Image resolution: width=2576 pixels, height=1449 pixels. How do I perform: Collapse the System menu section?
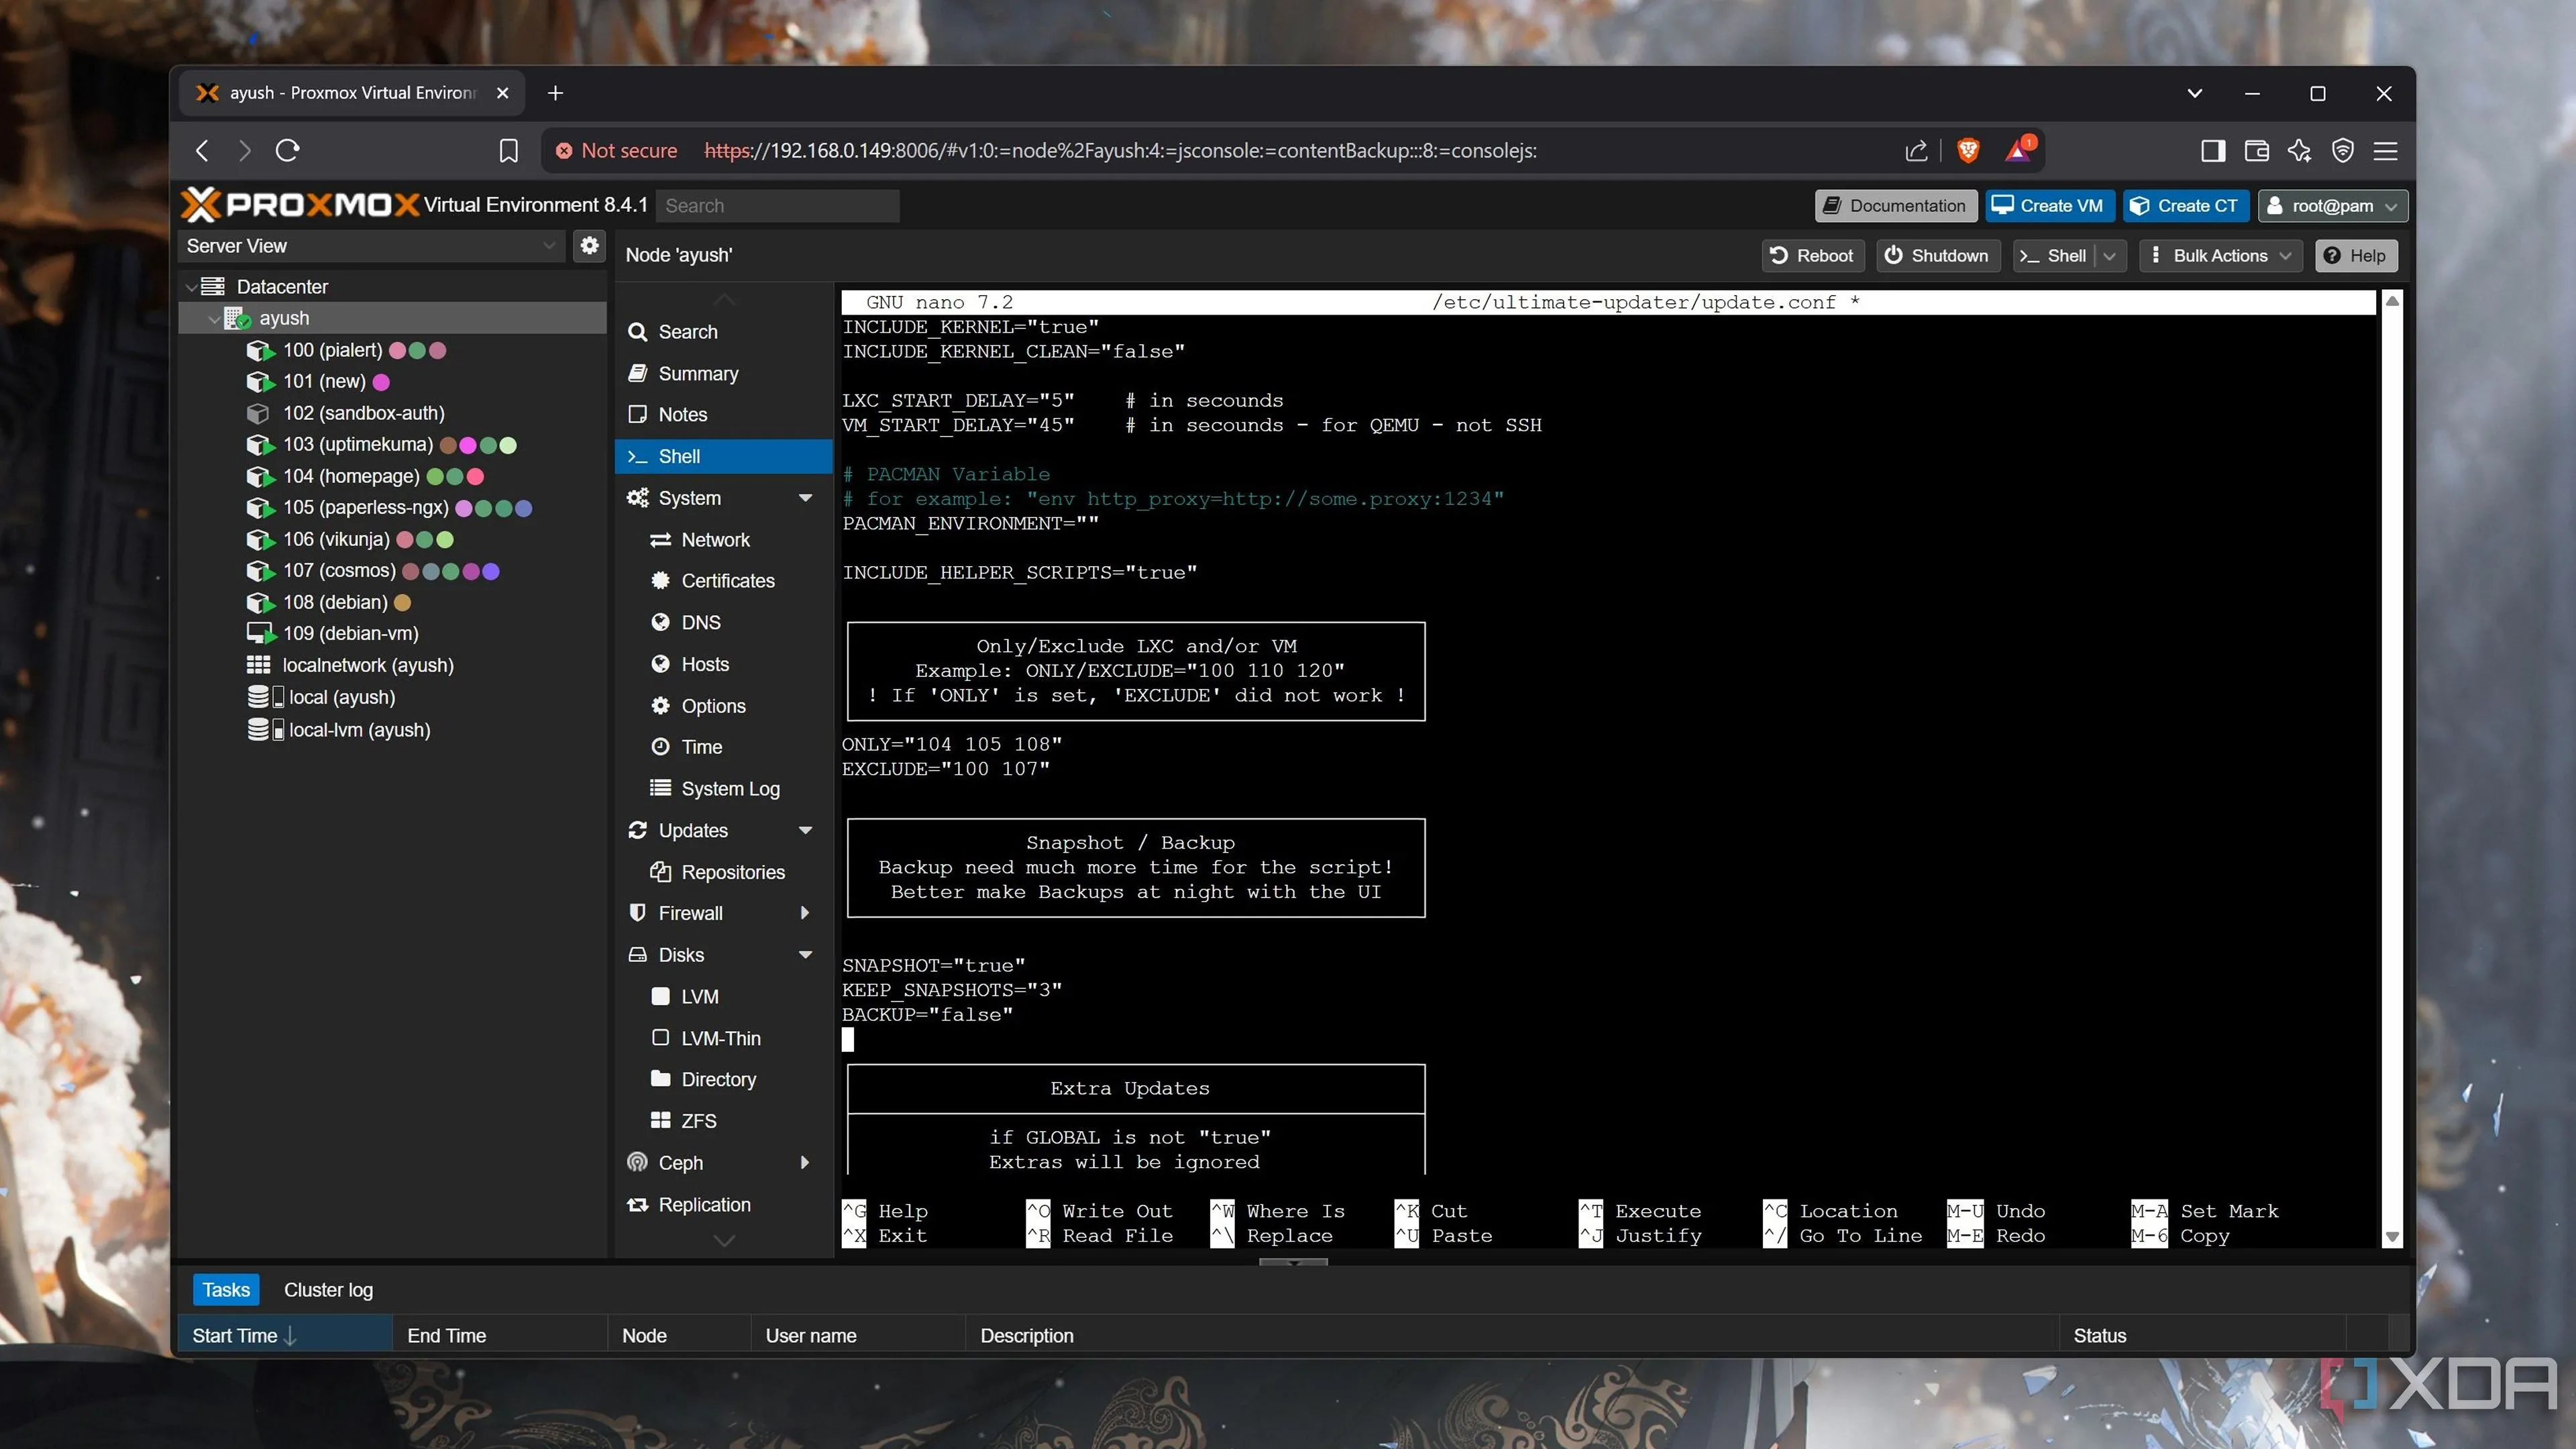[806, 498]
